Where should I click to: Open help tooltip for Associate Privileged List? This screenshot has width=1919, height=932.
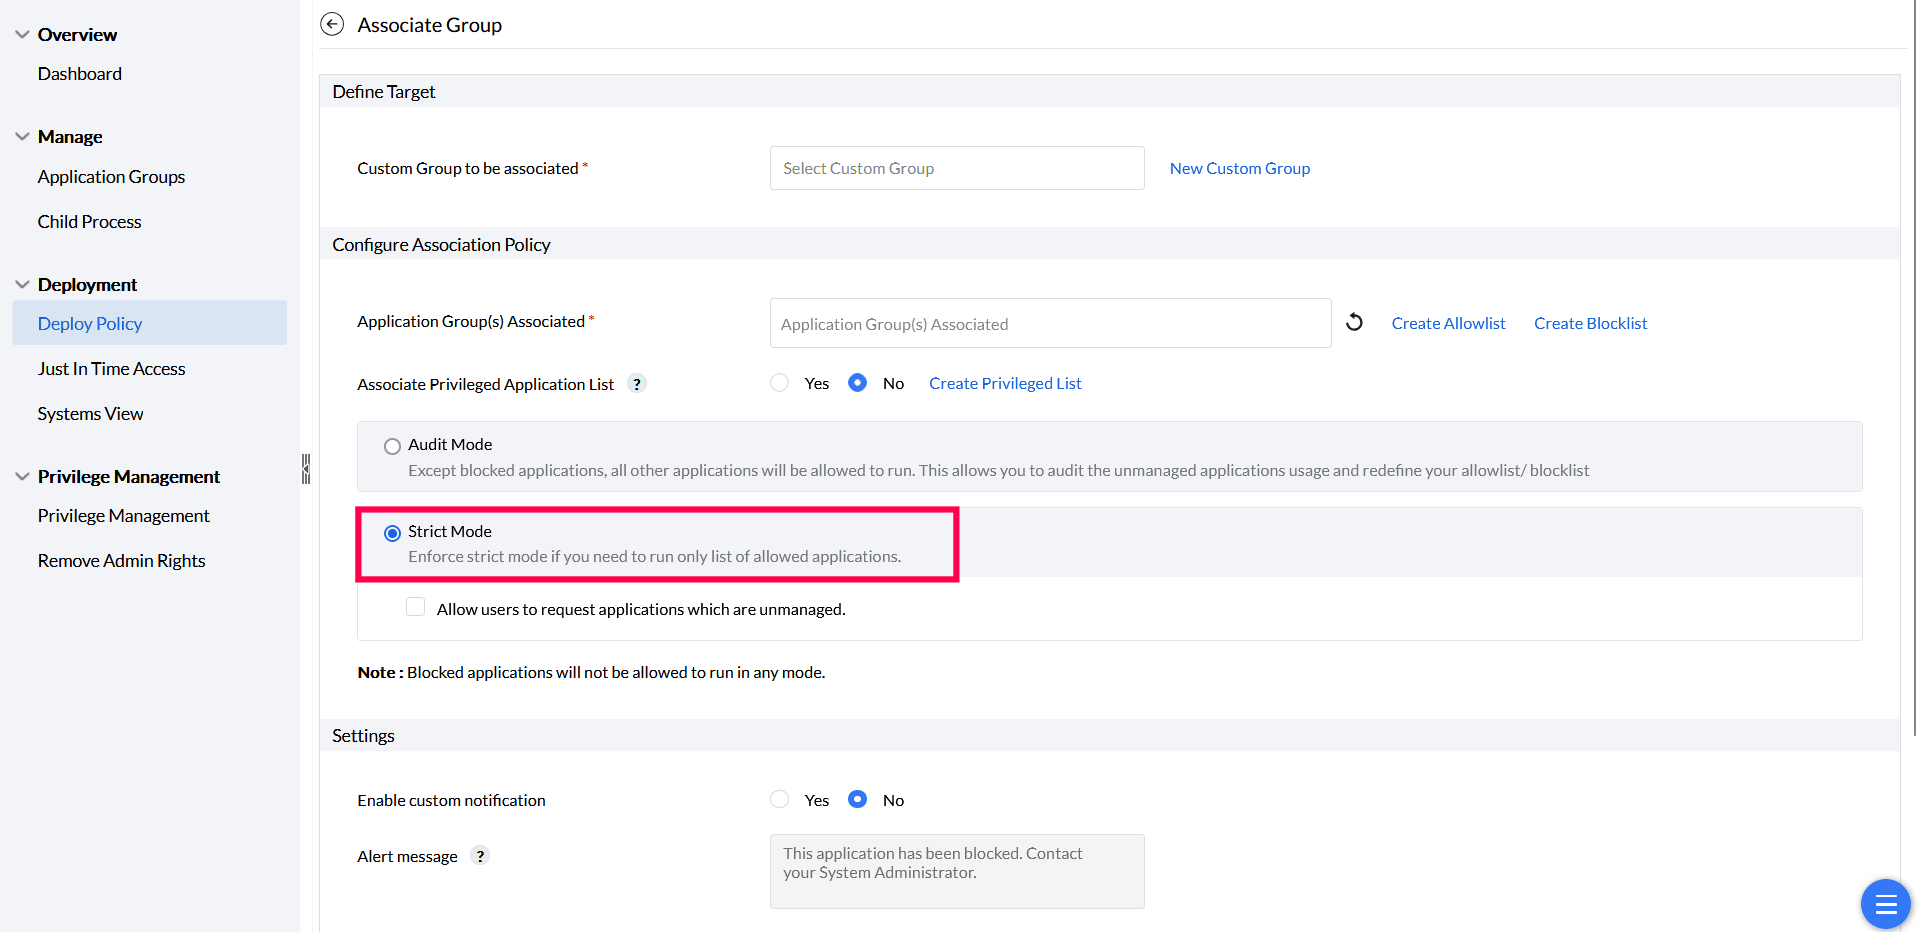tap(637, 383)
